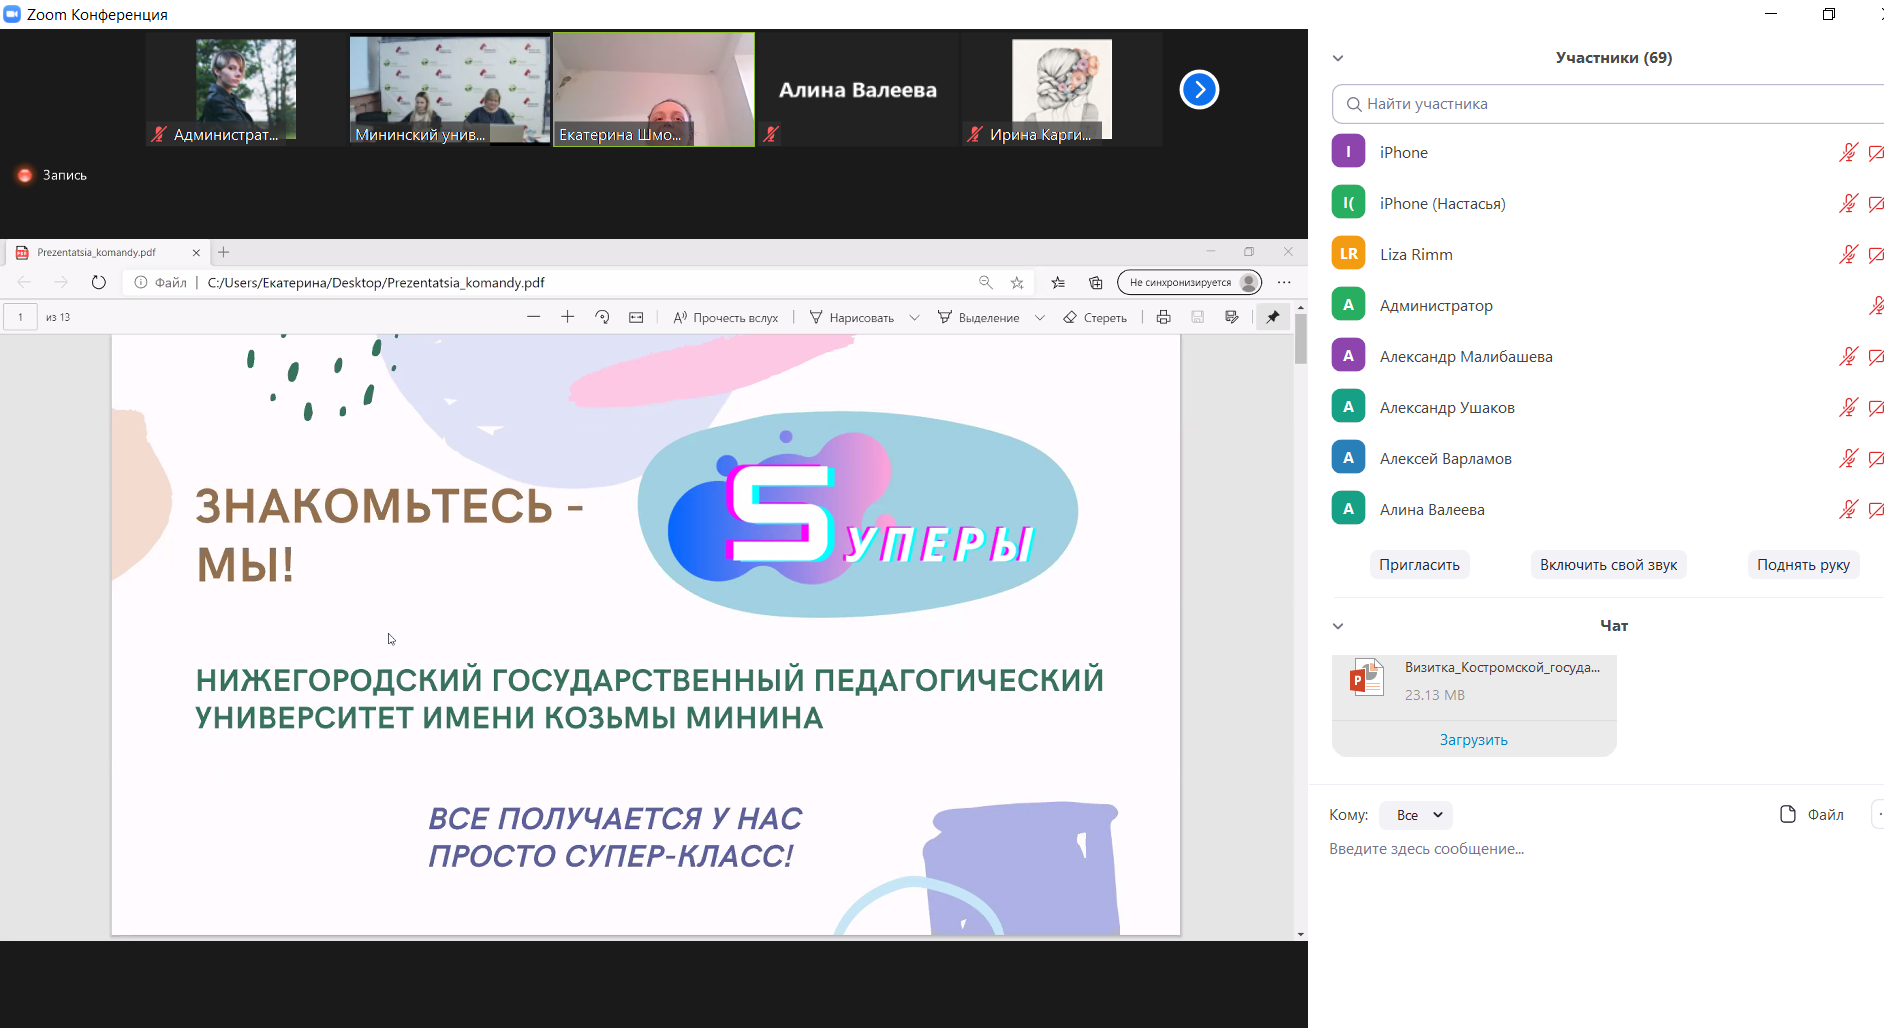Open the Draw (Нарисовать) options dropdown arrow
Viewport: 1884px width, 1028px height.
[x=914, y=318]
